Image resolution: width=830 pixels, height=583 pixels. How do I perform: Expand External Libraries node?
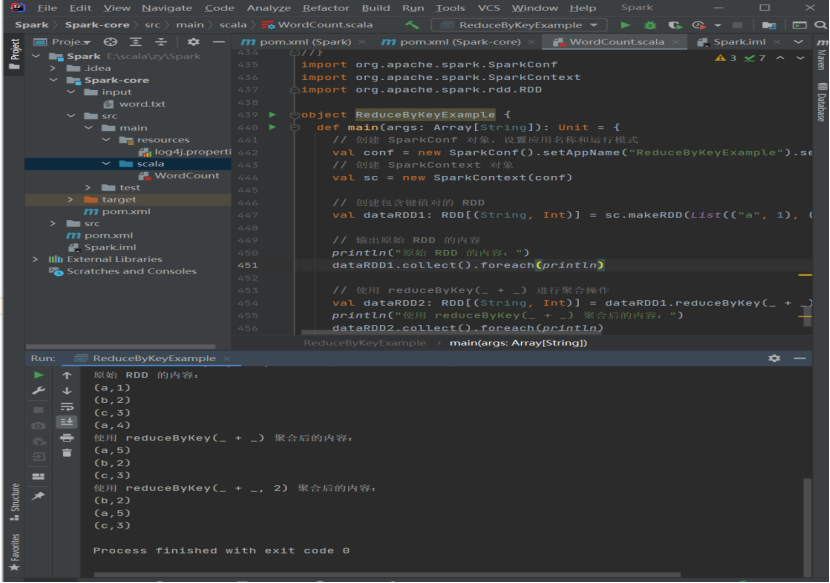[35, 259]
